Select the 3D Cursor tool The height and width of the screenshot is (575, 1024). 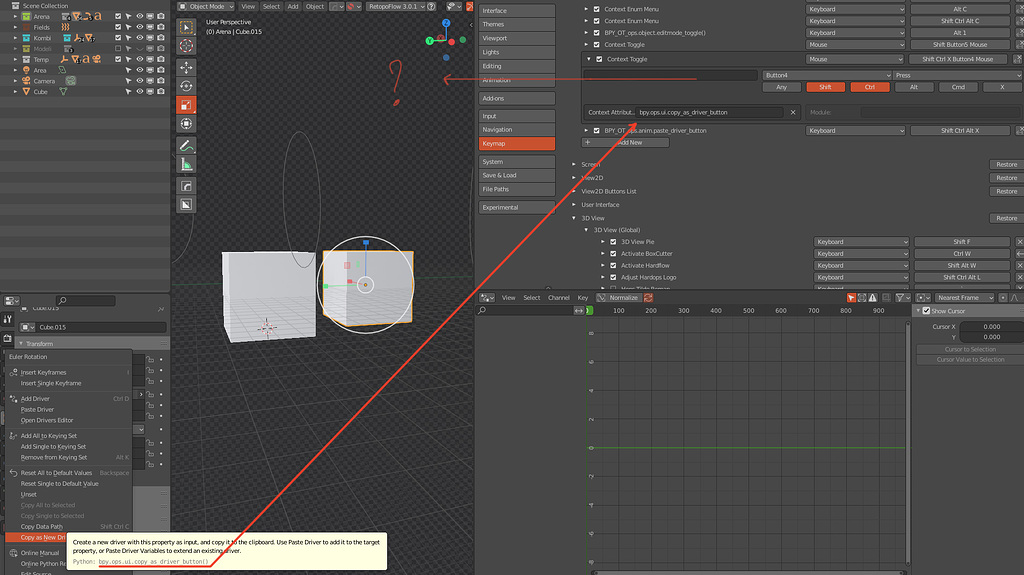click(187, 46)
